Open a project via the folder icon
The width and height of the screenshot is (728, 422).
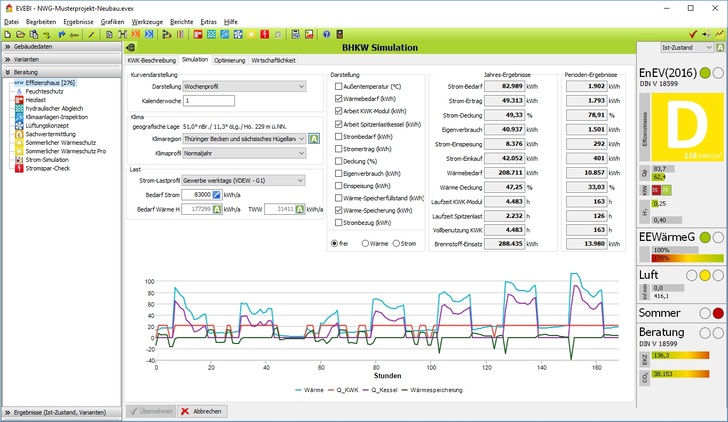pos(20,34)
